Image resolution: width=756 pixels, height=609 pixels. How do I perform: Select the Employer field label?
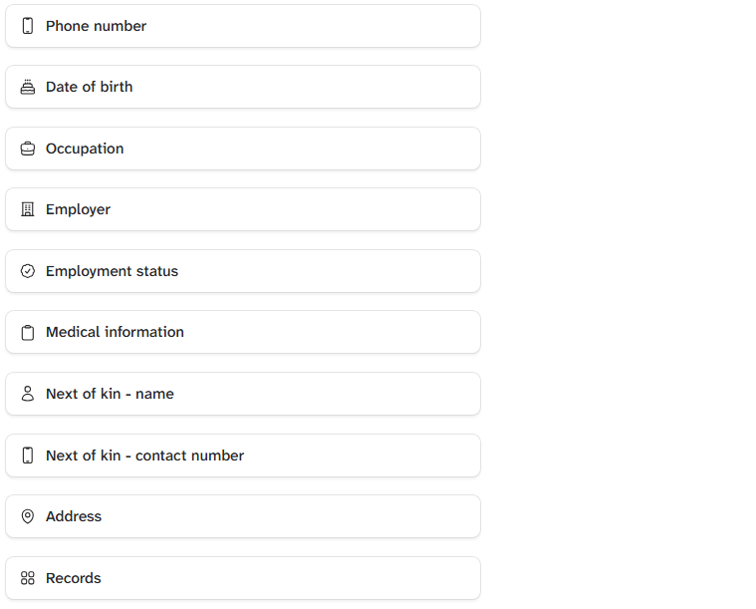click(78, 209)
